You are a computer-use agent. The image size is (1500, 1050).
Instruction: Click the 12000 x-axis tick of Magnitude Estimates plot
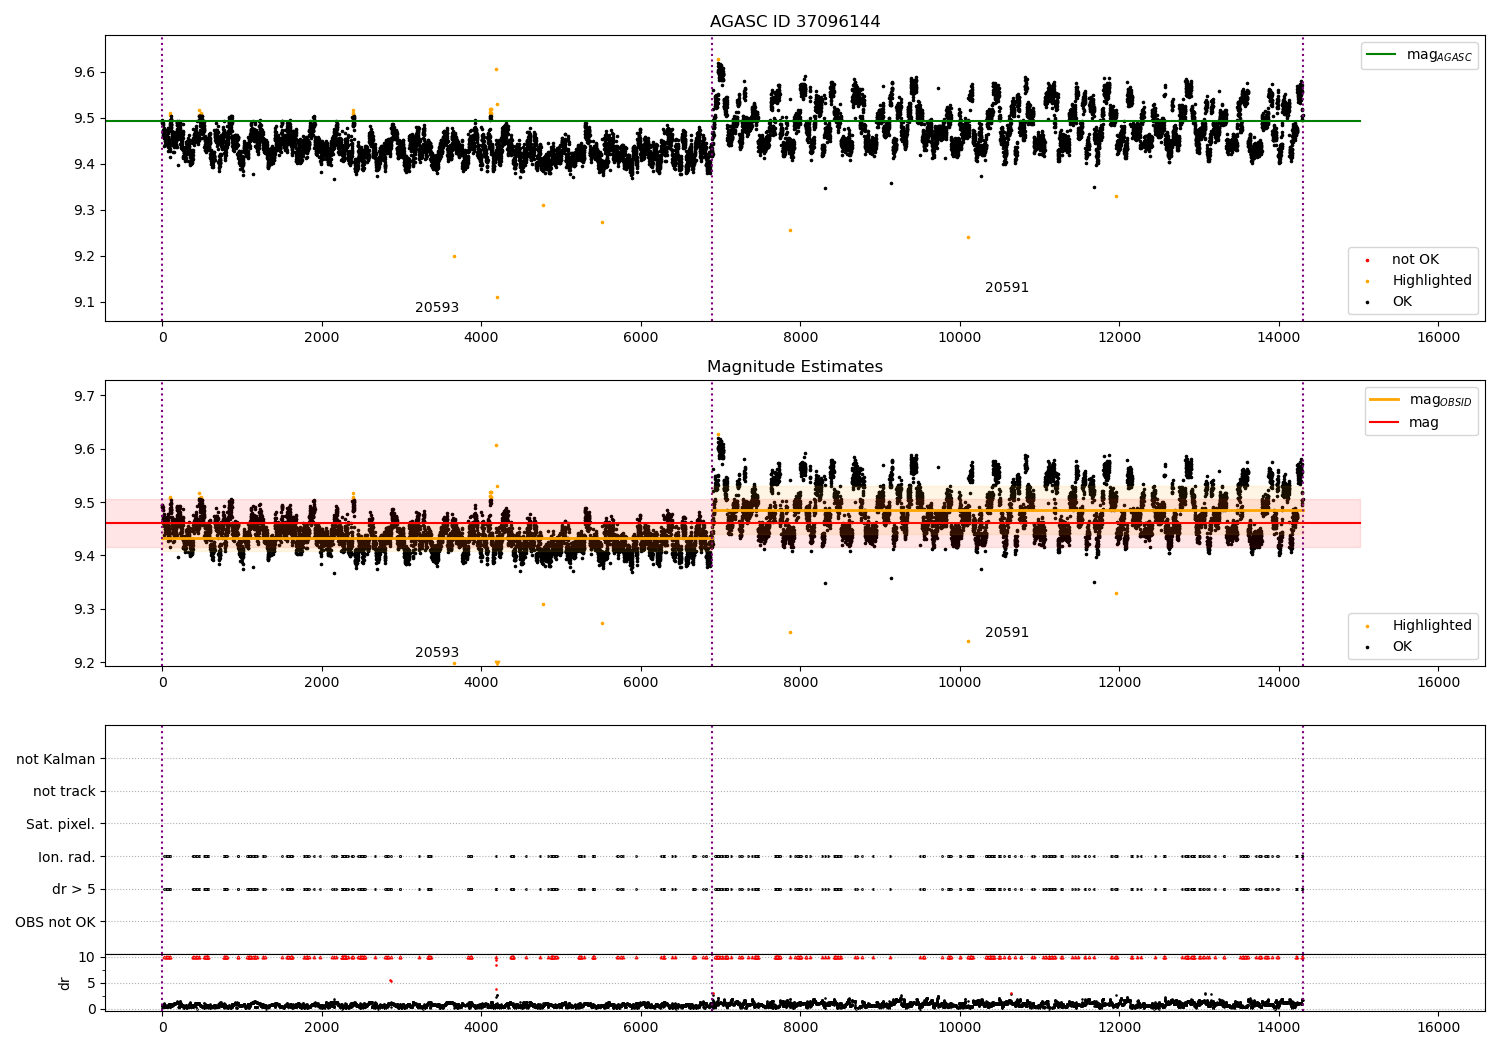(1119, 683)
